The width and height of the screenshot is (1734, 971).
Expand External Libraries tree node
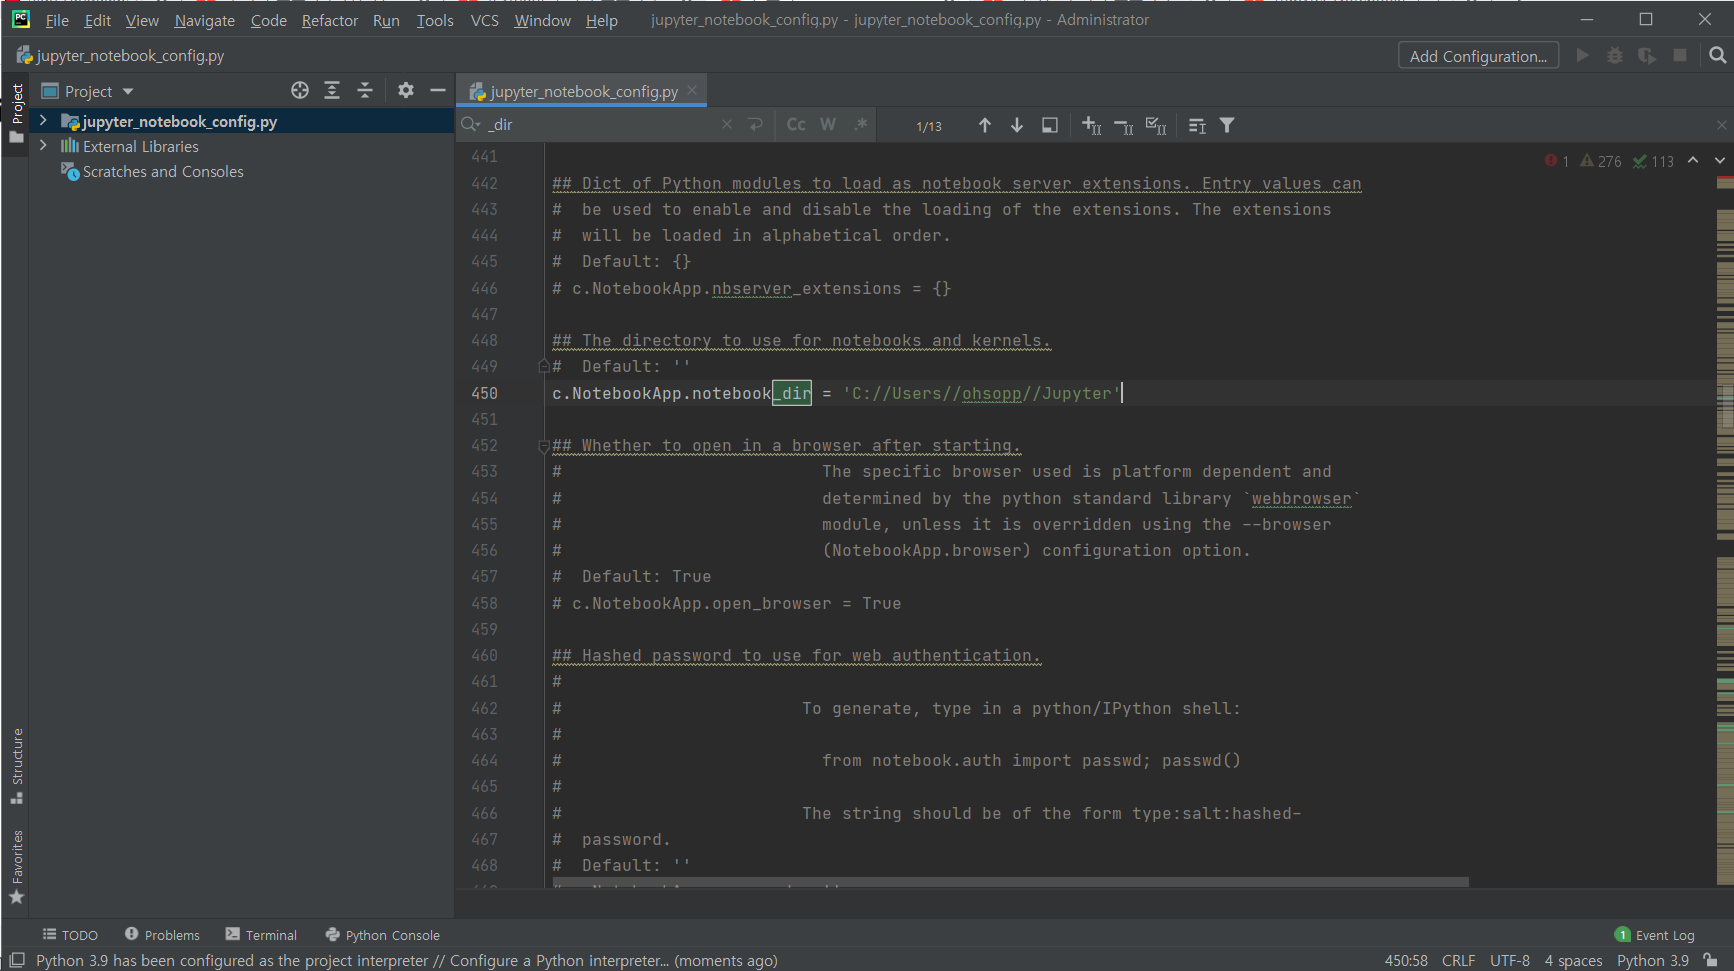[43, 146]
